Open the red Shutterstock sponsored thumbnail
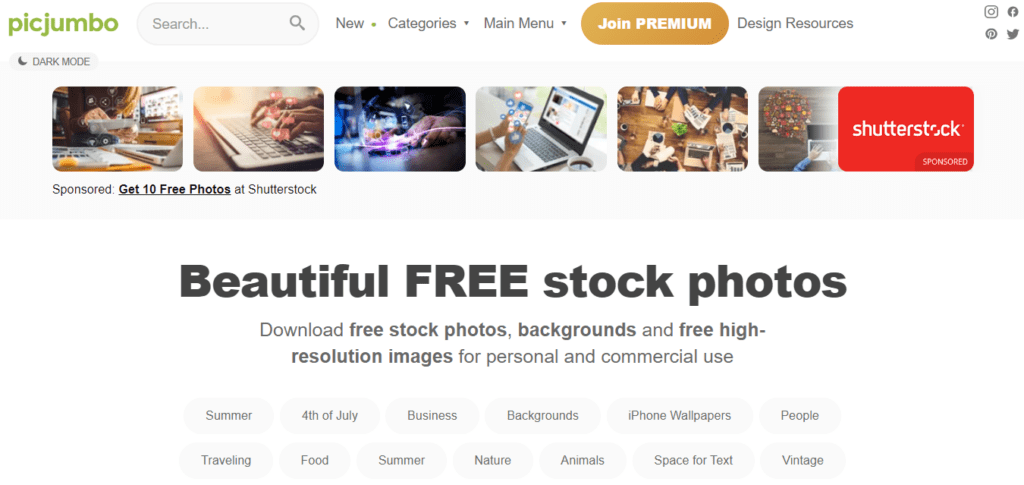This screenshot has height=485, width=1024. pos(906,129)
